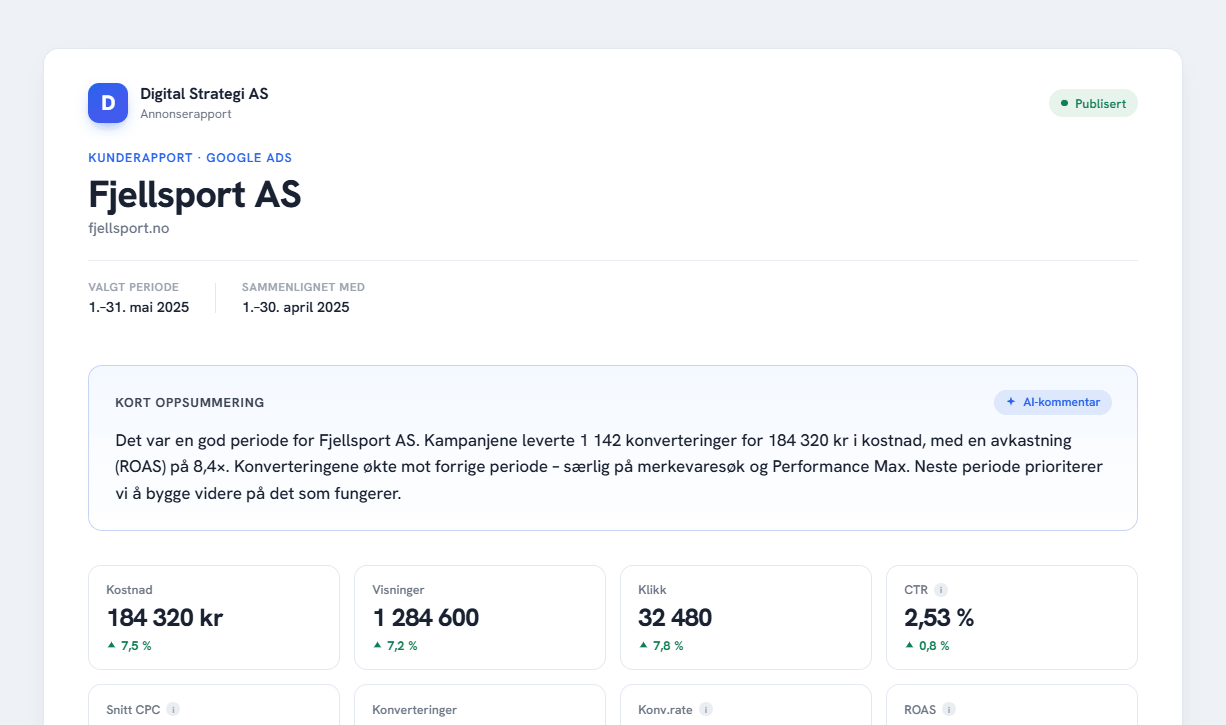Click the blue D company logo

pyautogui.click(x=108, y=103)
